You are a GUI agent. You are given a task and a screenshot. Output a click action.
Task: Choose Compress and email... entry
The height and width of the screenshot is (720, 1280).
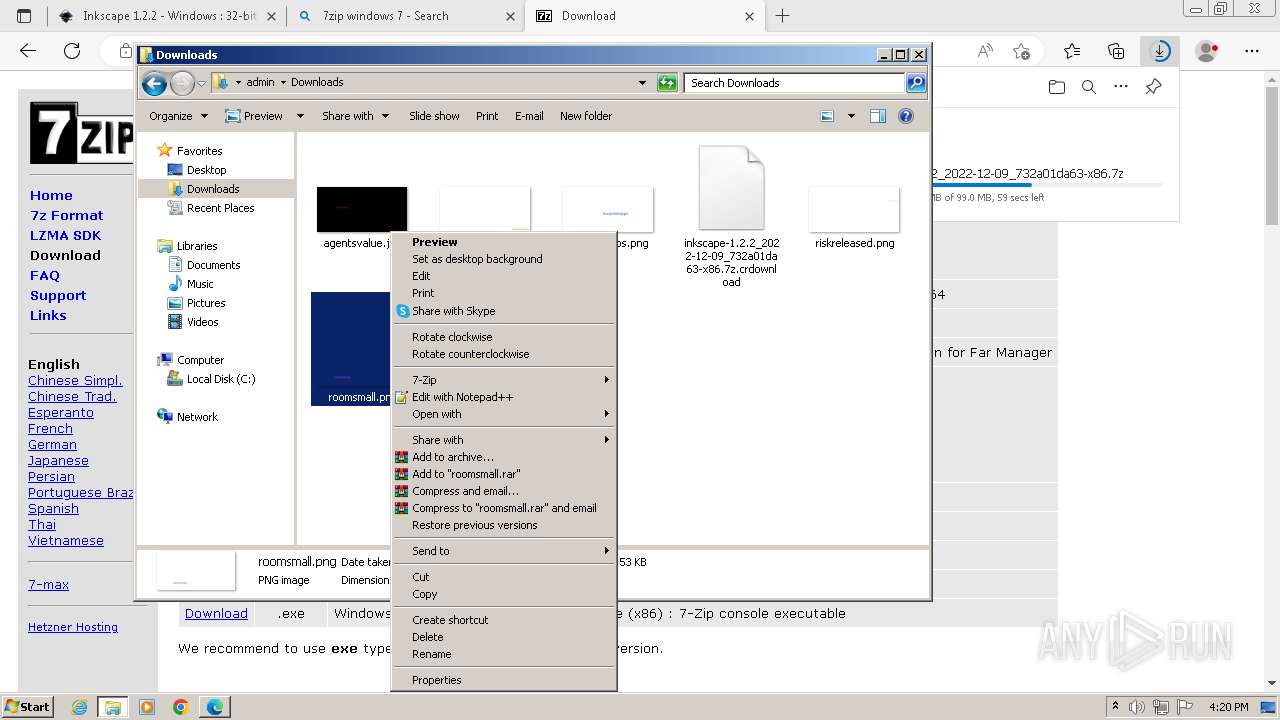503,491
